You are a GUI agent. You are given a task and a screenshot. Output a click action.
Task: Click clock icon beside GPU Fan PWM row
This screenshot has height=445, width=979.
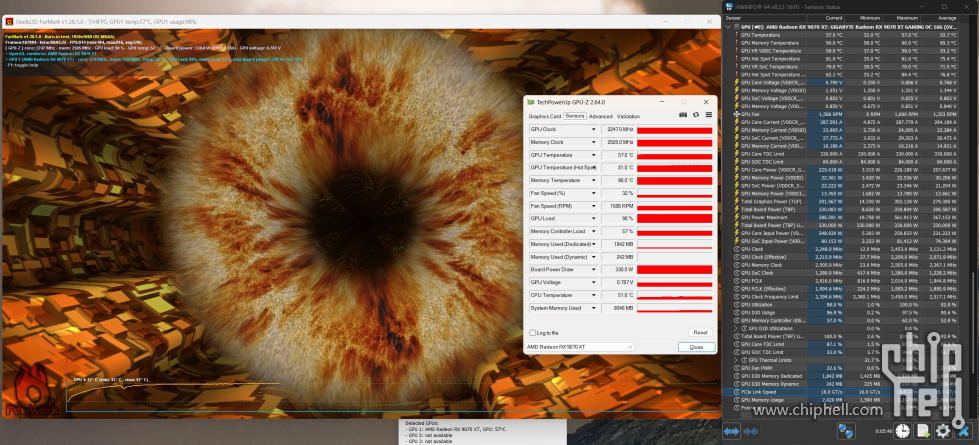tap(737, 368)
